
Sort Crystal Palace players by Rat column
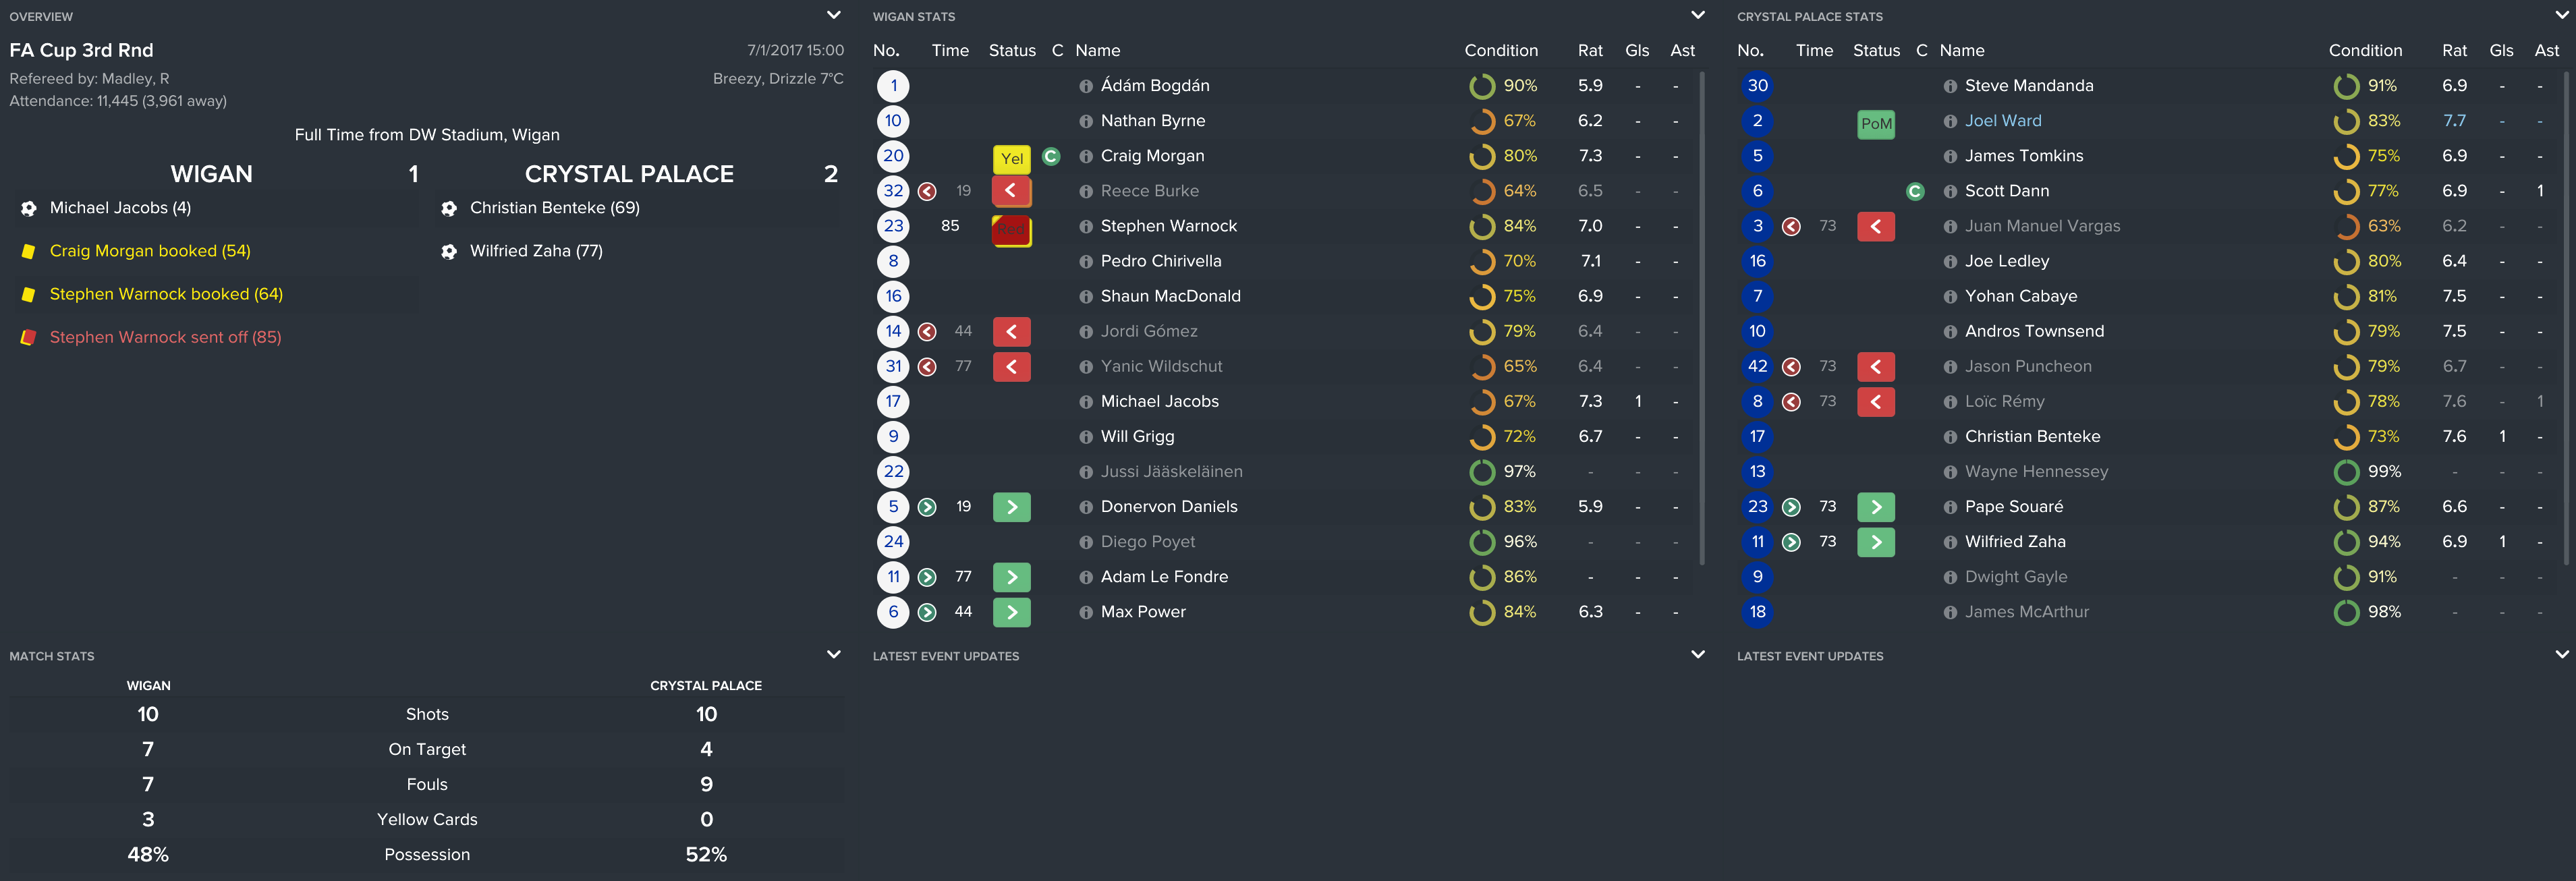(2453, 51)
